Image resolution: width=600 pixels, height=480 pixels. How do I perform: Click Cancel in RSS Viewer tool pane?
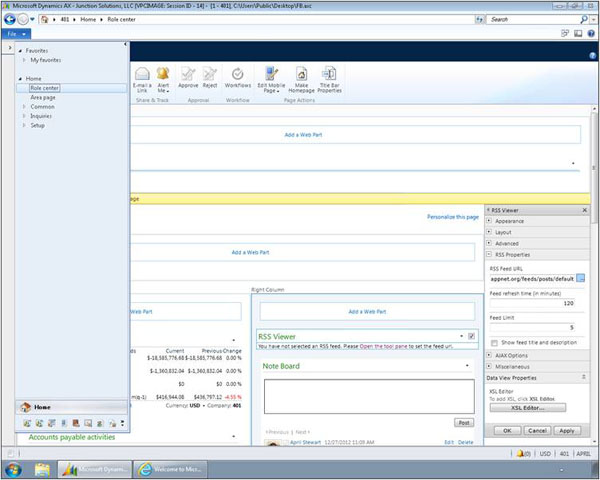click(537, 431)
